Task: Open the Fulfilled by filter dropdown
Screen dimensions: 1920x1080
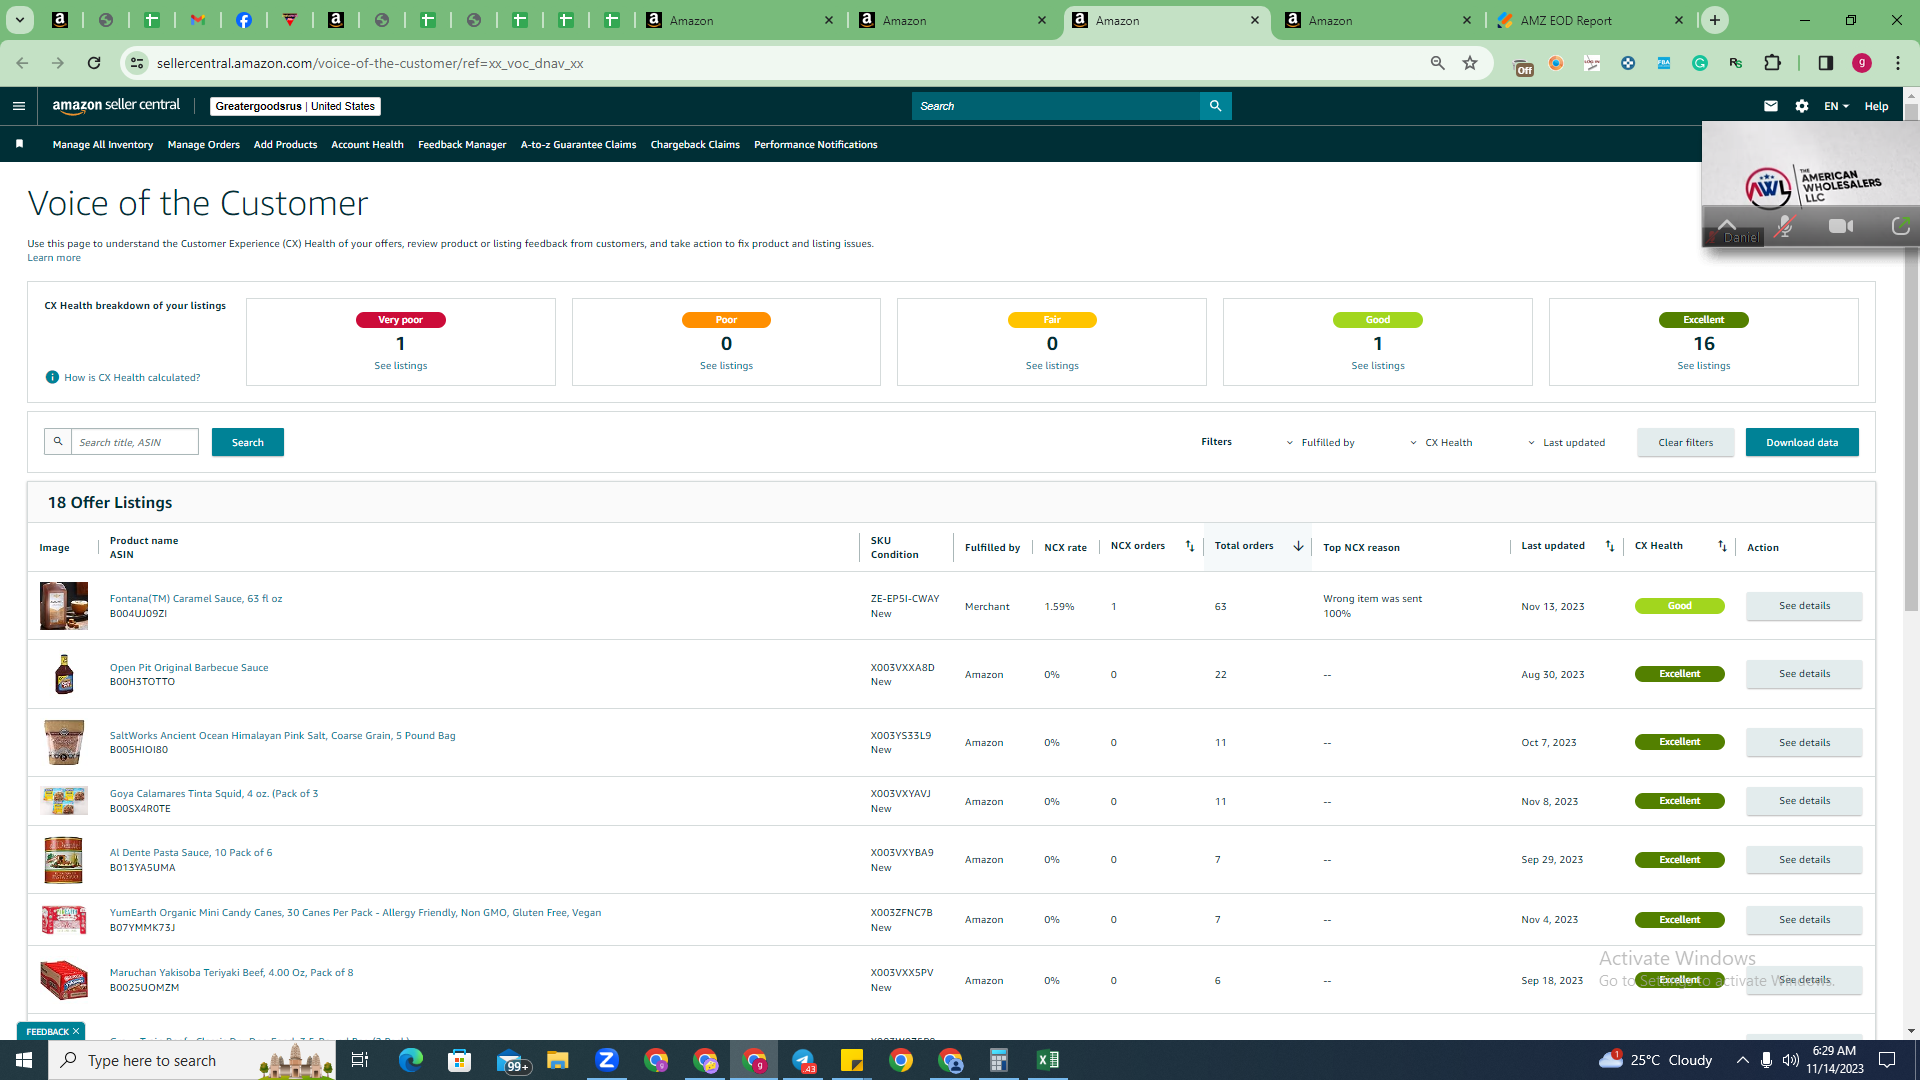Action: [1320, 442]
